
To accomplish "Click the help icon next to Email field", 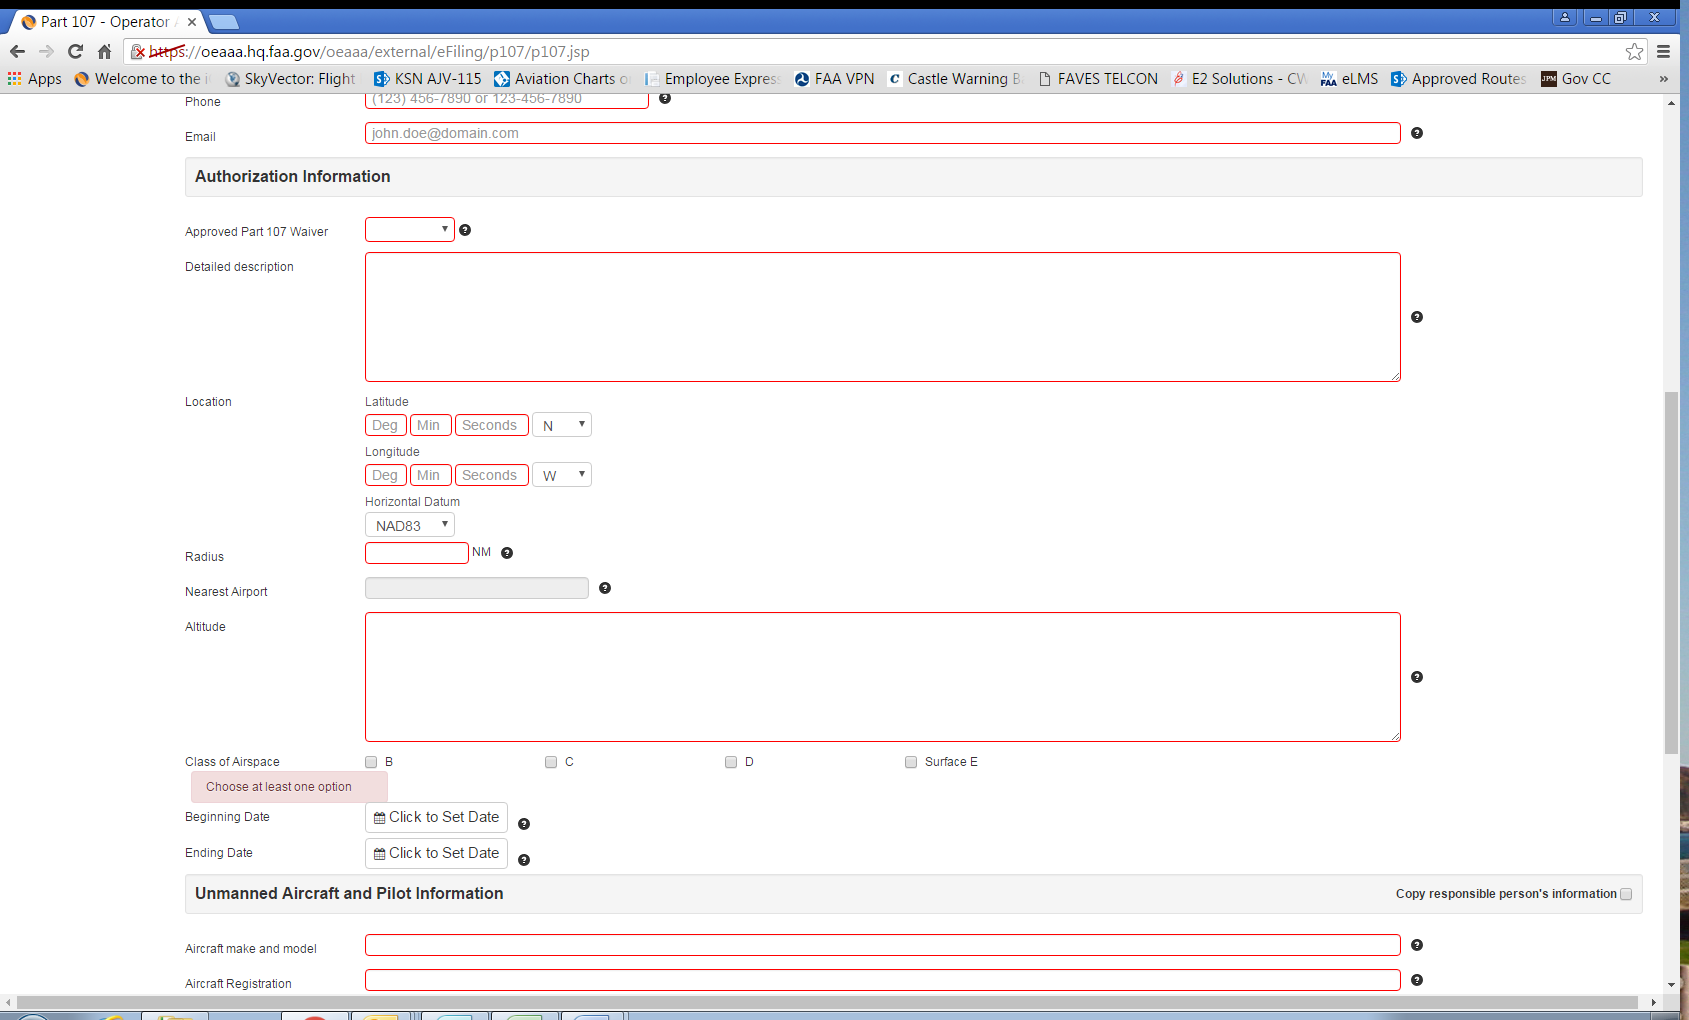I will point(1416,133).
